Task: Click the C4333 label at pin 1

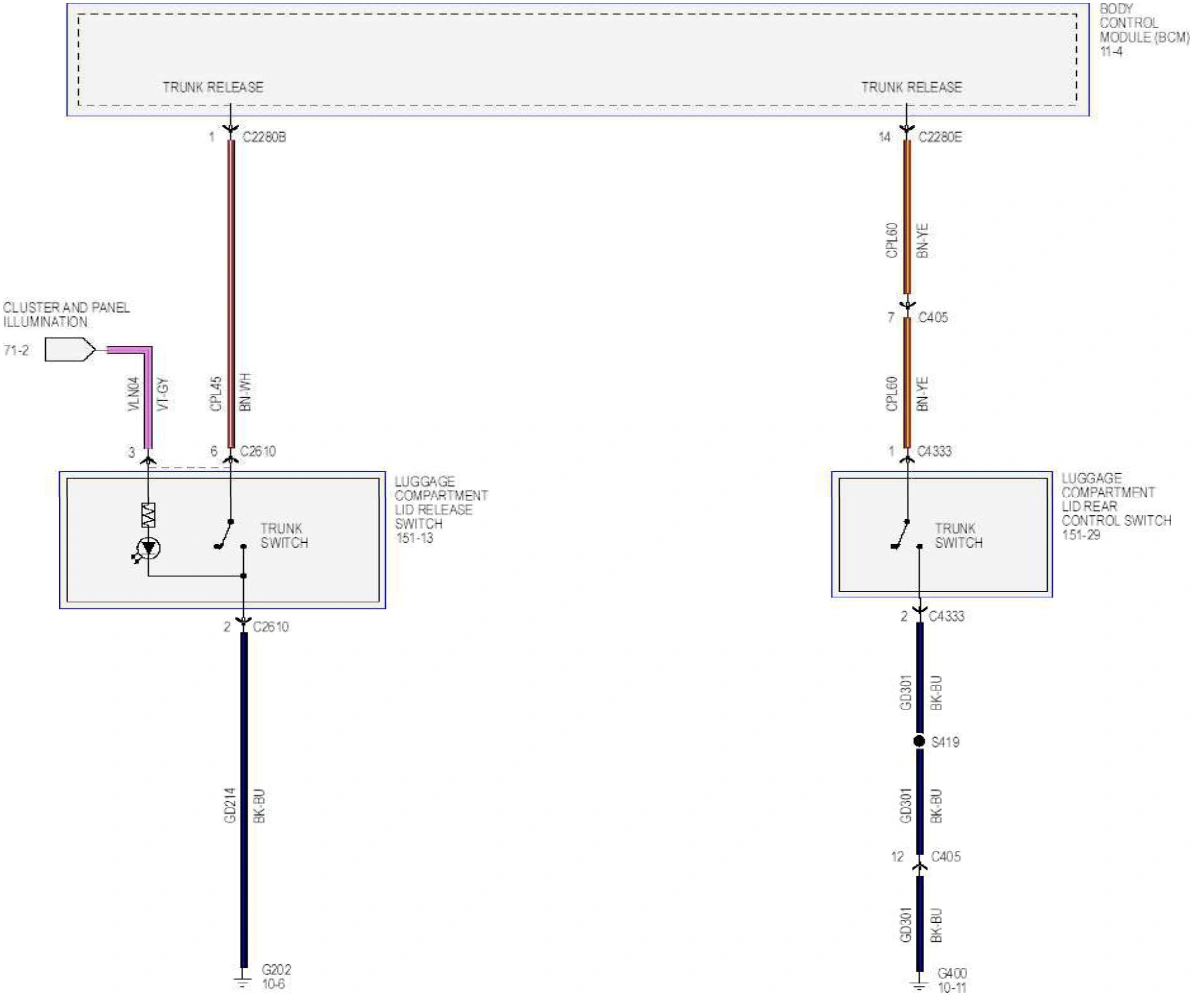Action: (x=934, y=452)
